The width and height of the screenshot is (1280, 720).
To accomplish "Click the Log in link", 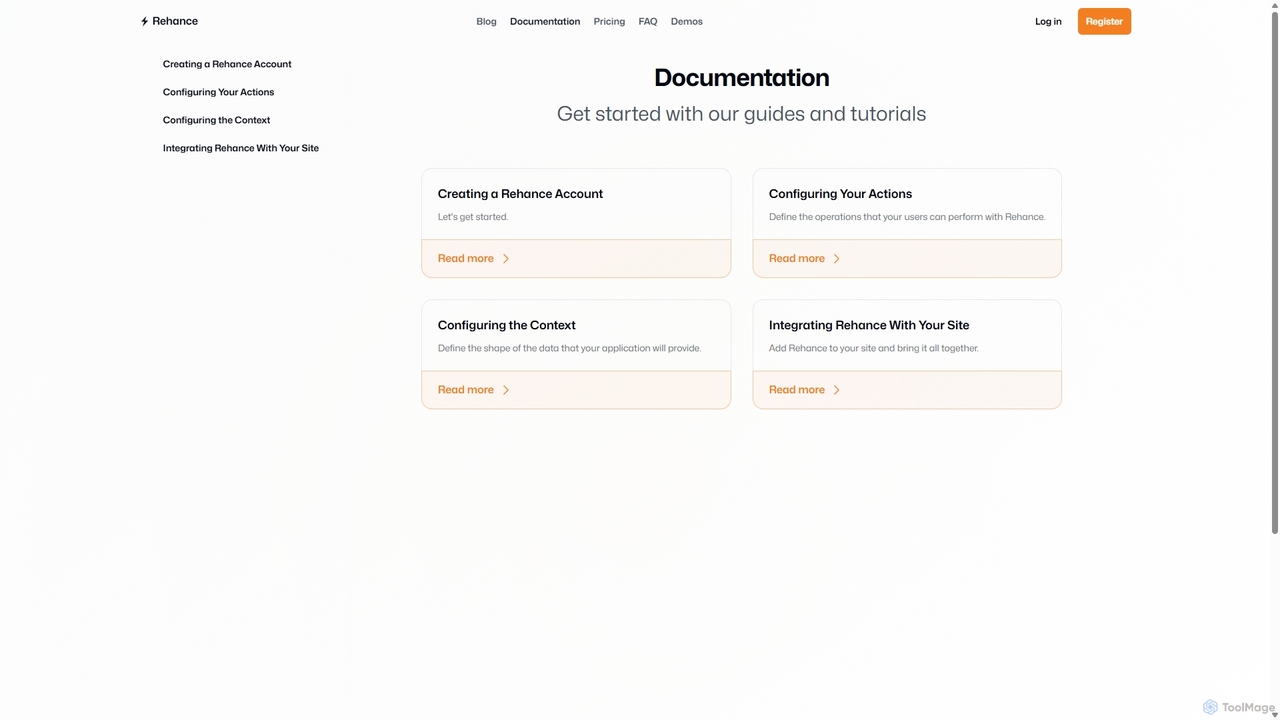I will pyautogui.click(x=1048, y=21).
